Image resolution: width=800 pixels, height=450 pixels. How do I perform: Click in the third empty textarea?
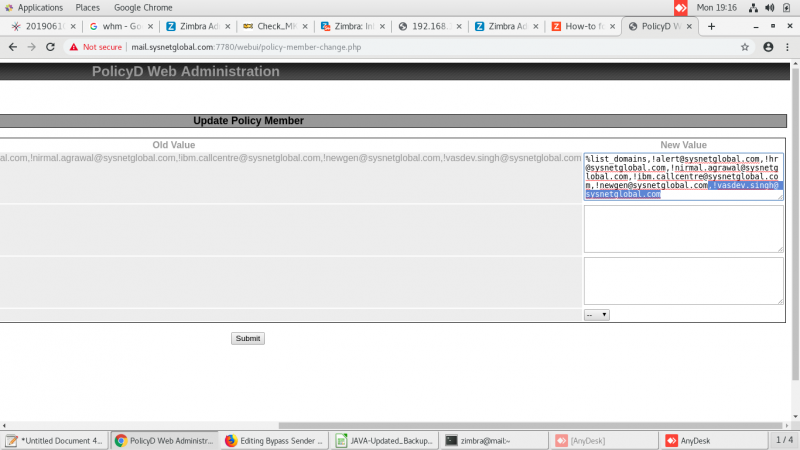click(683, 281)
